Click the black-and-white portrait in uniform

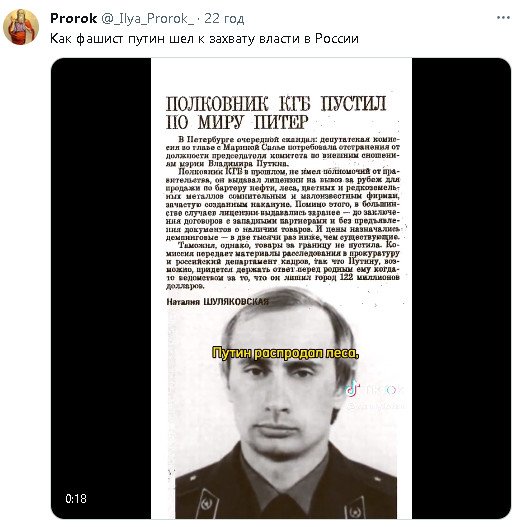click(285, 403)
